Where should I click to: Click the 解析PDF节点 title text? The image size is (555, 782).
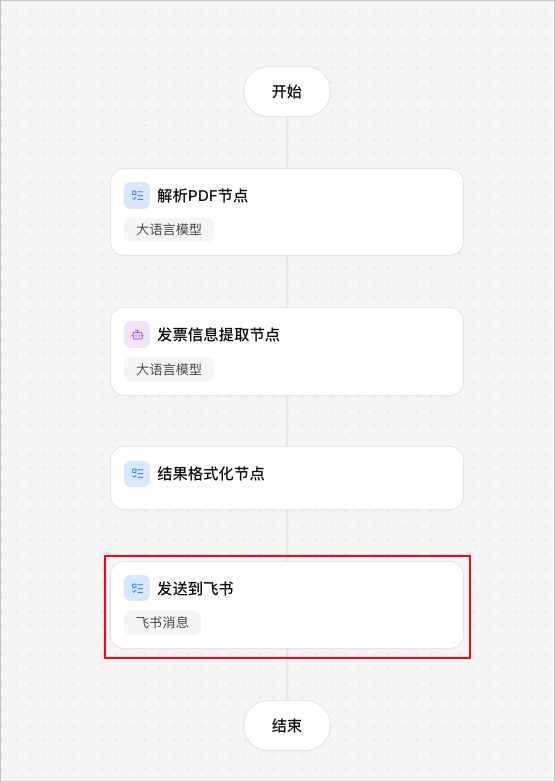click(202, 196)
